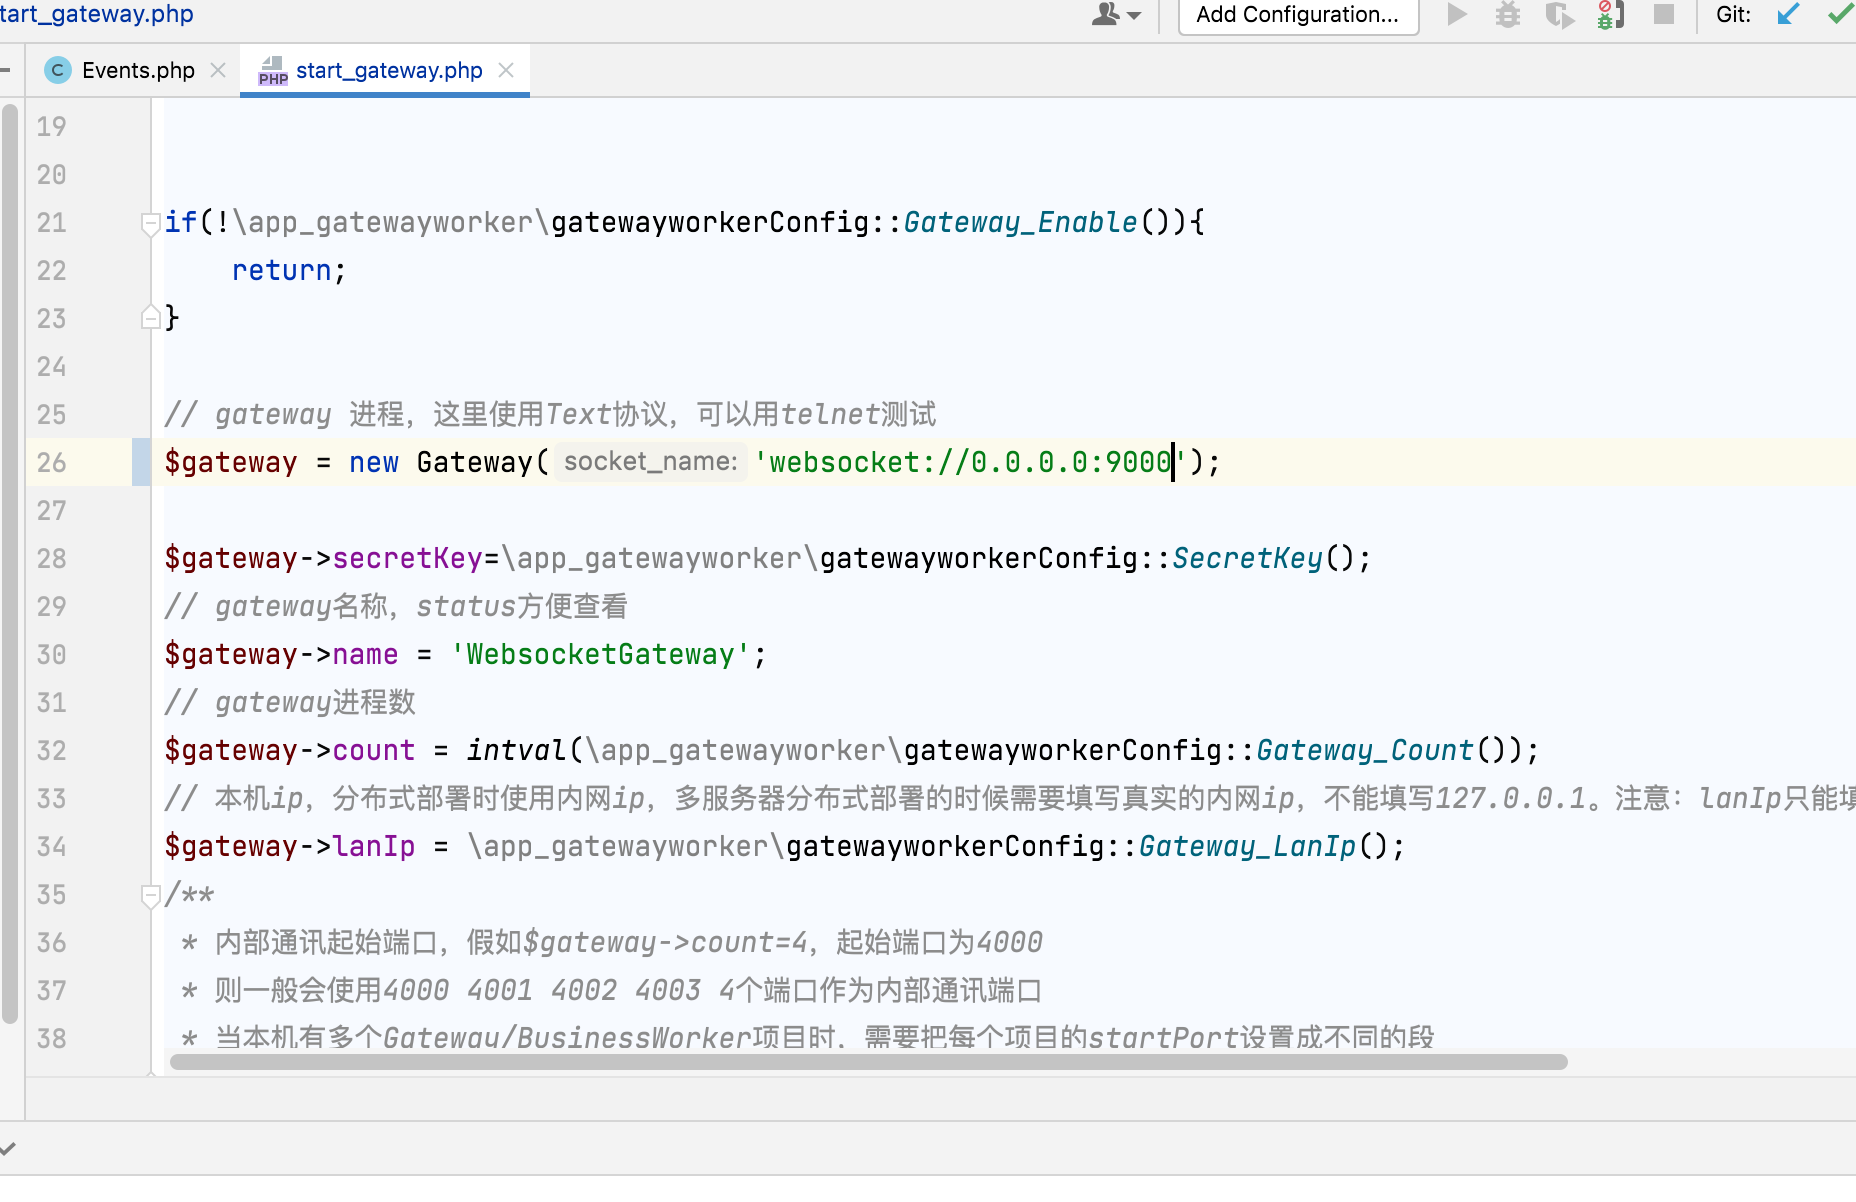Click line number 35 in the gutter

pyautogui.click(x=51, y=894)
